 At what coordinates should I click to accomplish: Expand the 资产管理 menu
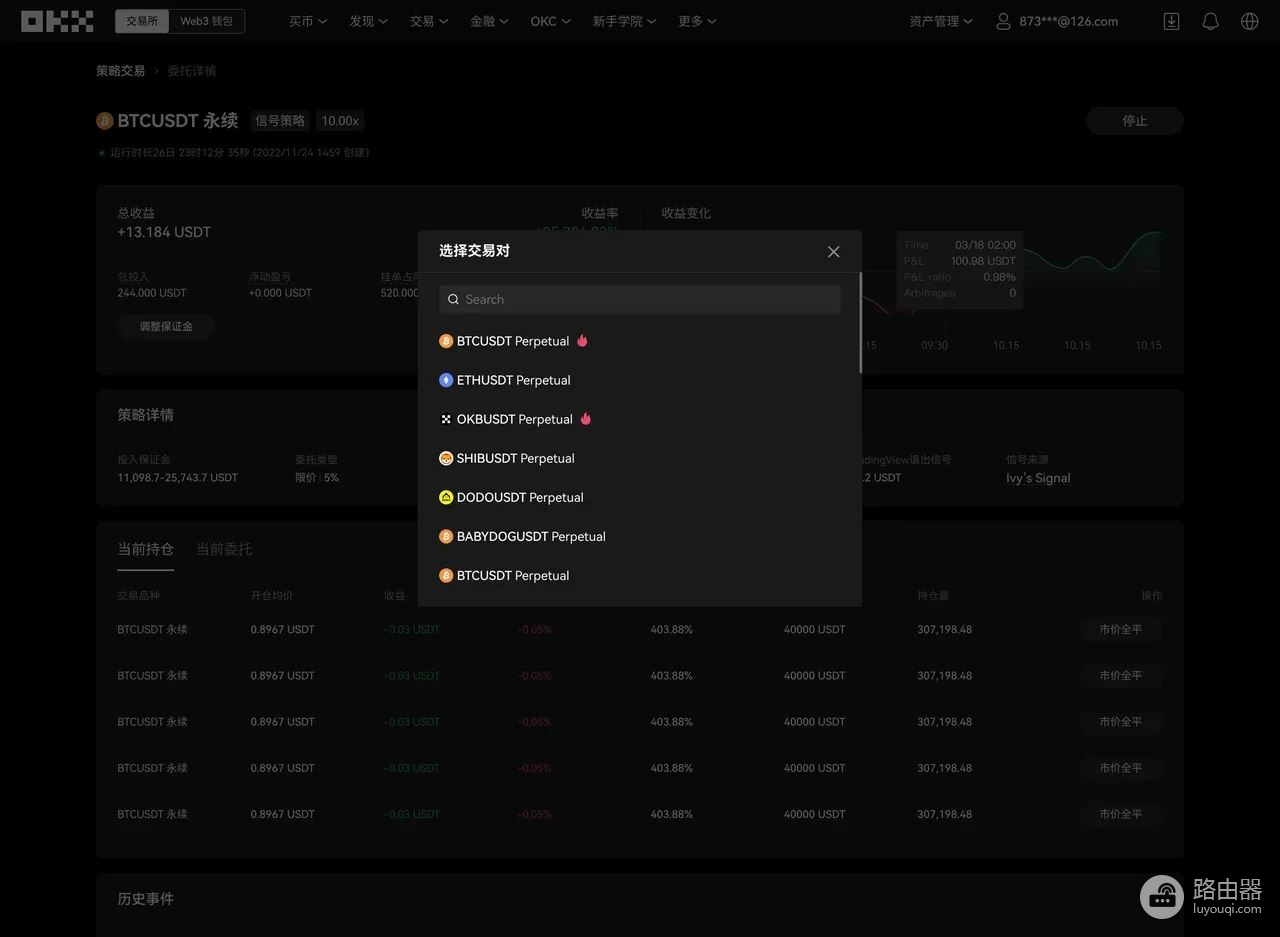pyautogui.click(x=940, y=21)
